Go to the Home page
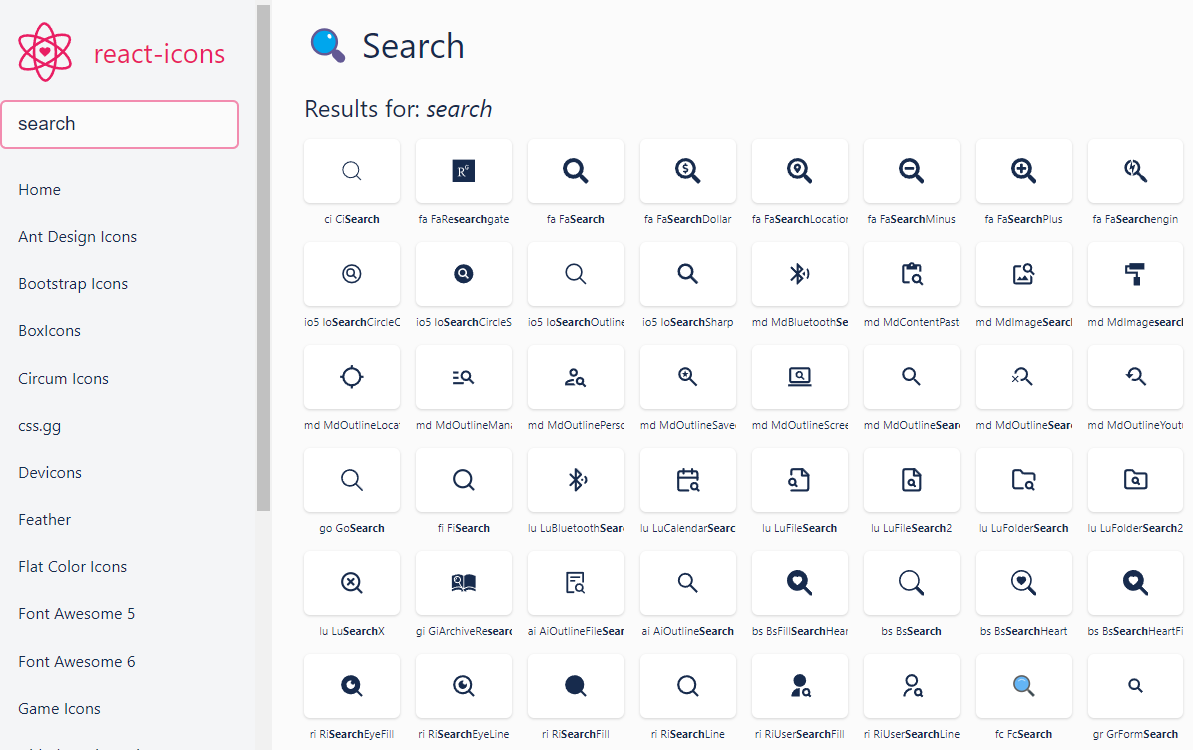Screen dimensions: 1193x750 pos(39,189)
